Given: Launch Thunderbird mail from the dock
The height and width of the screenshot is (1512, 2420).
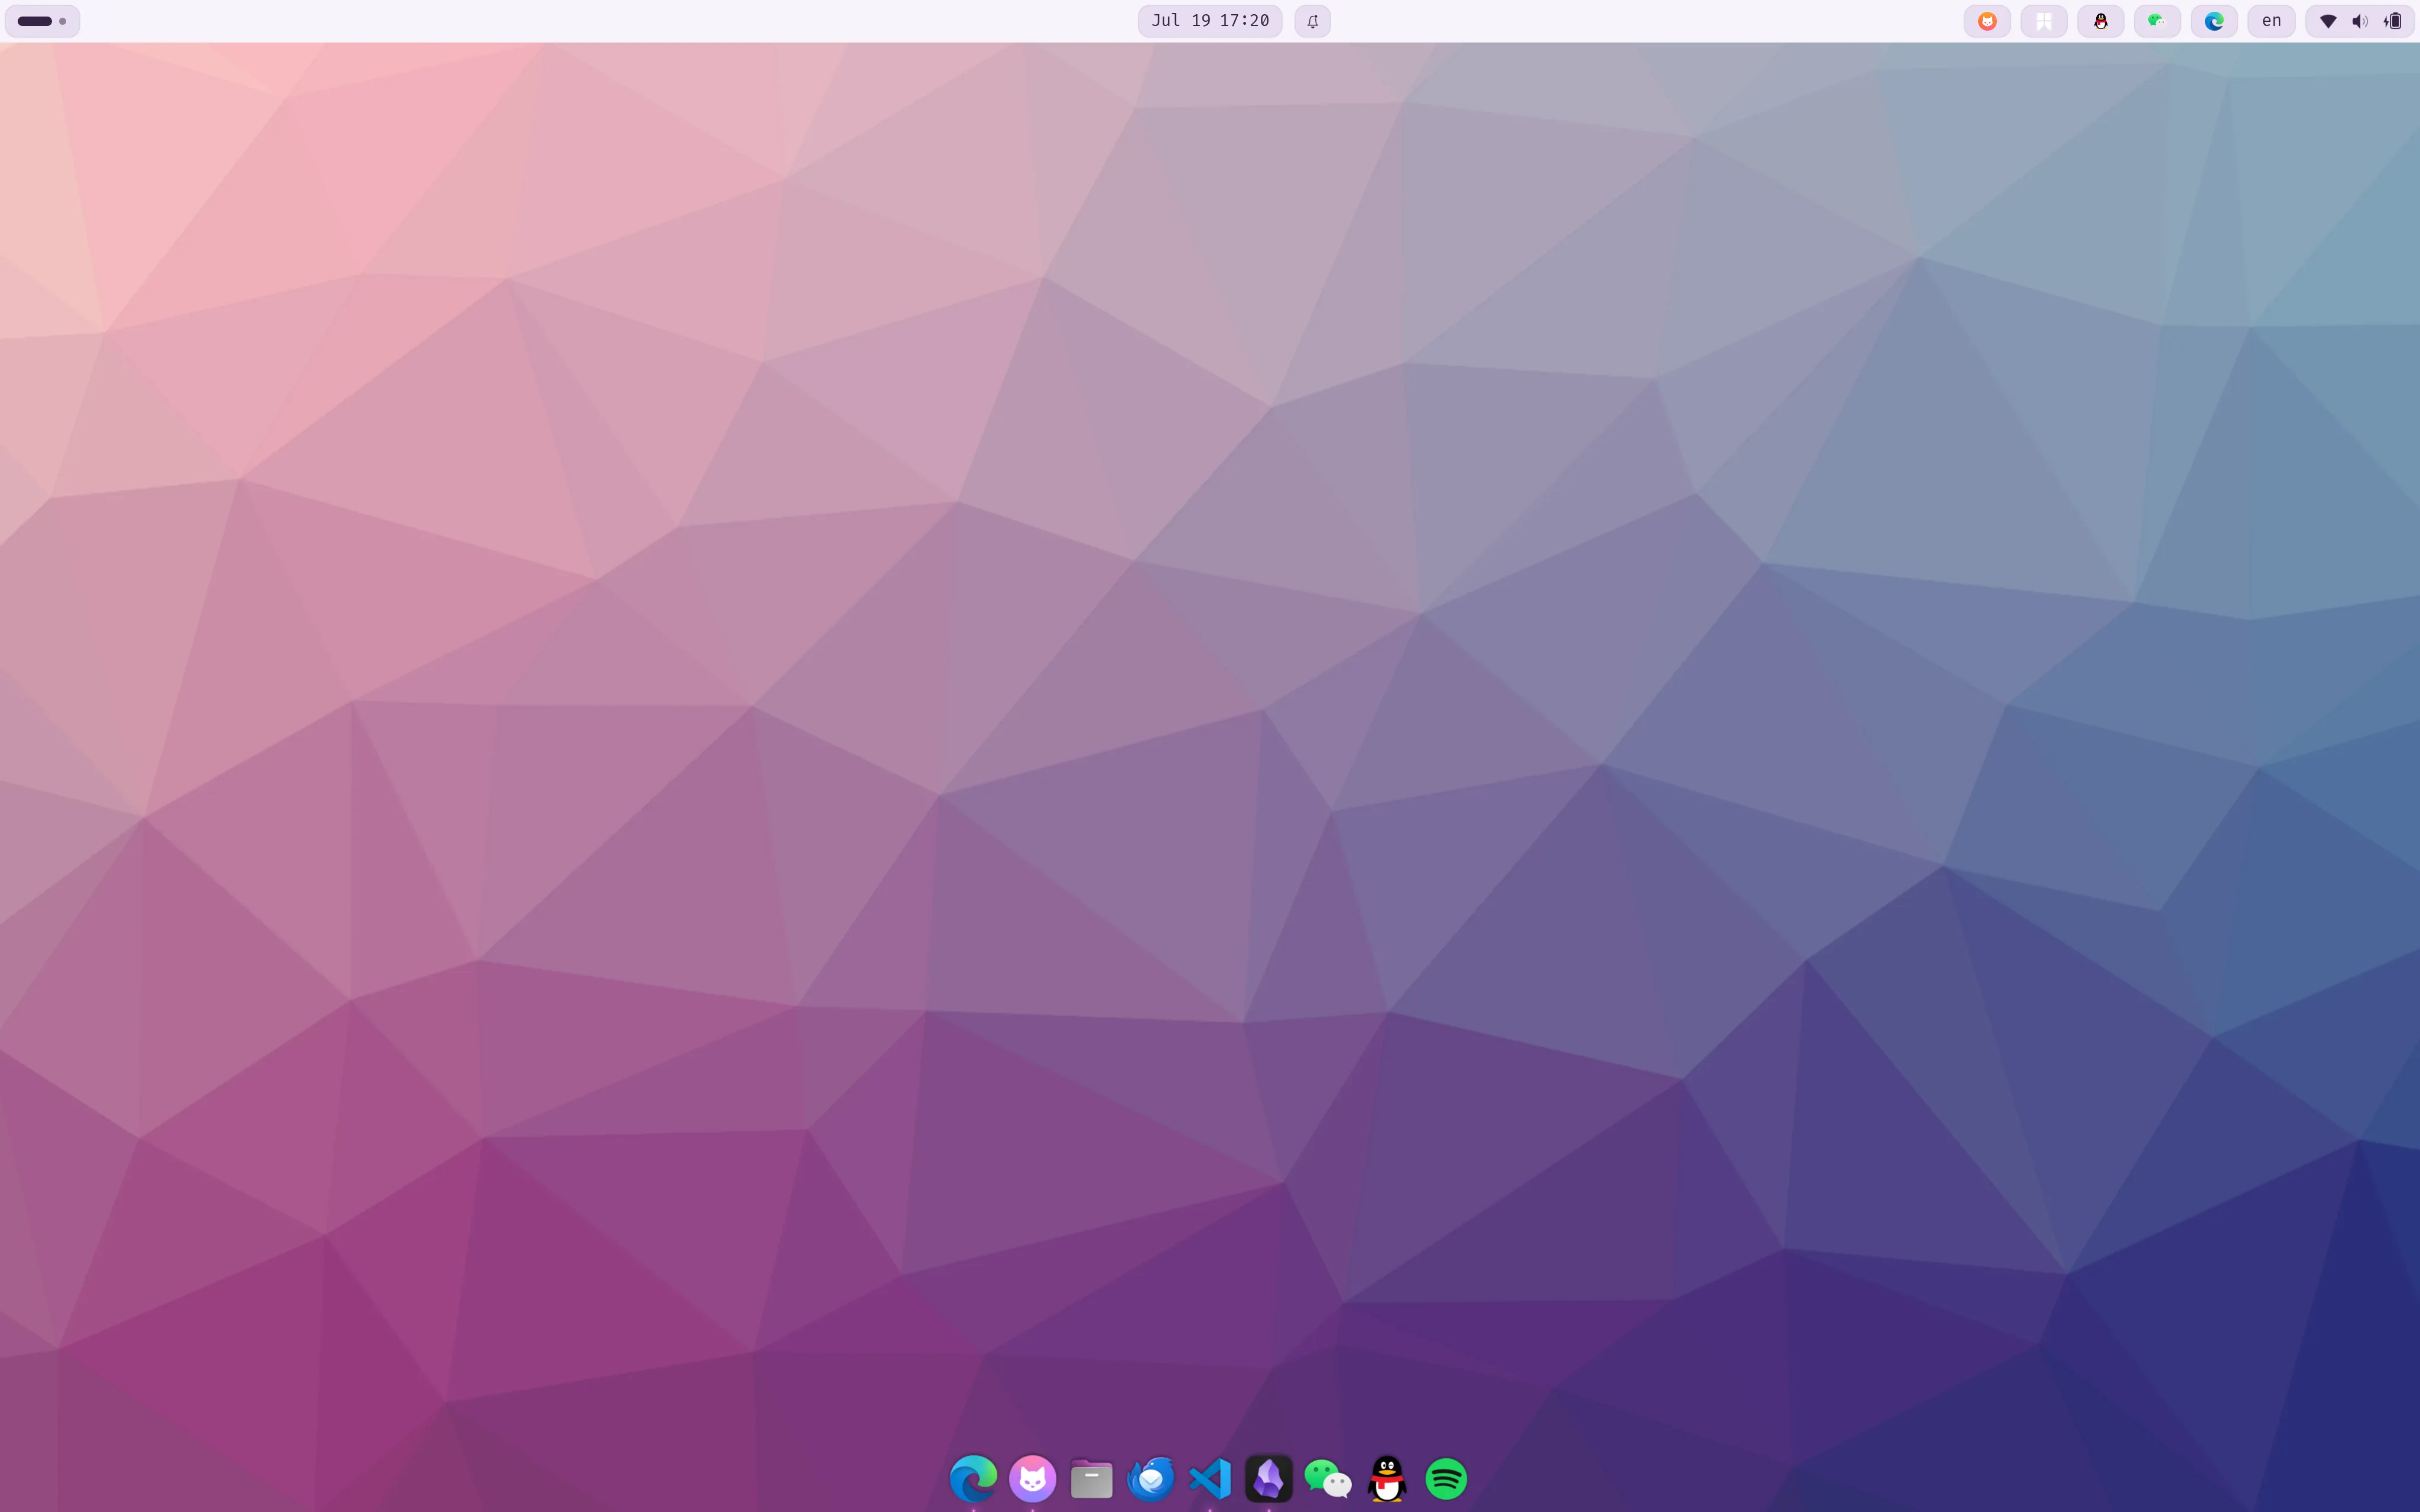Looking at the screenshot, I should coord(1150,1478).
